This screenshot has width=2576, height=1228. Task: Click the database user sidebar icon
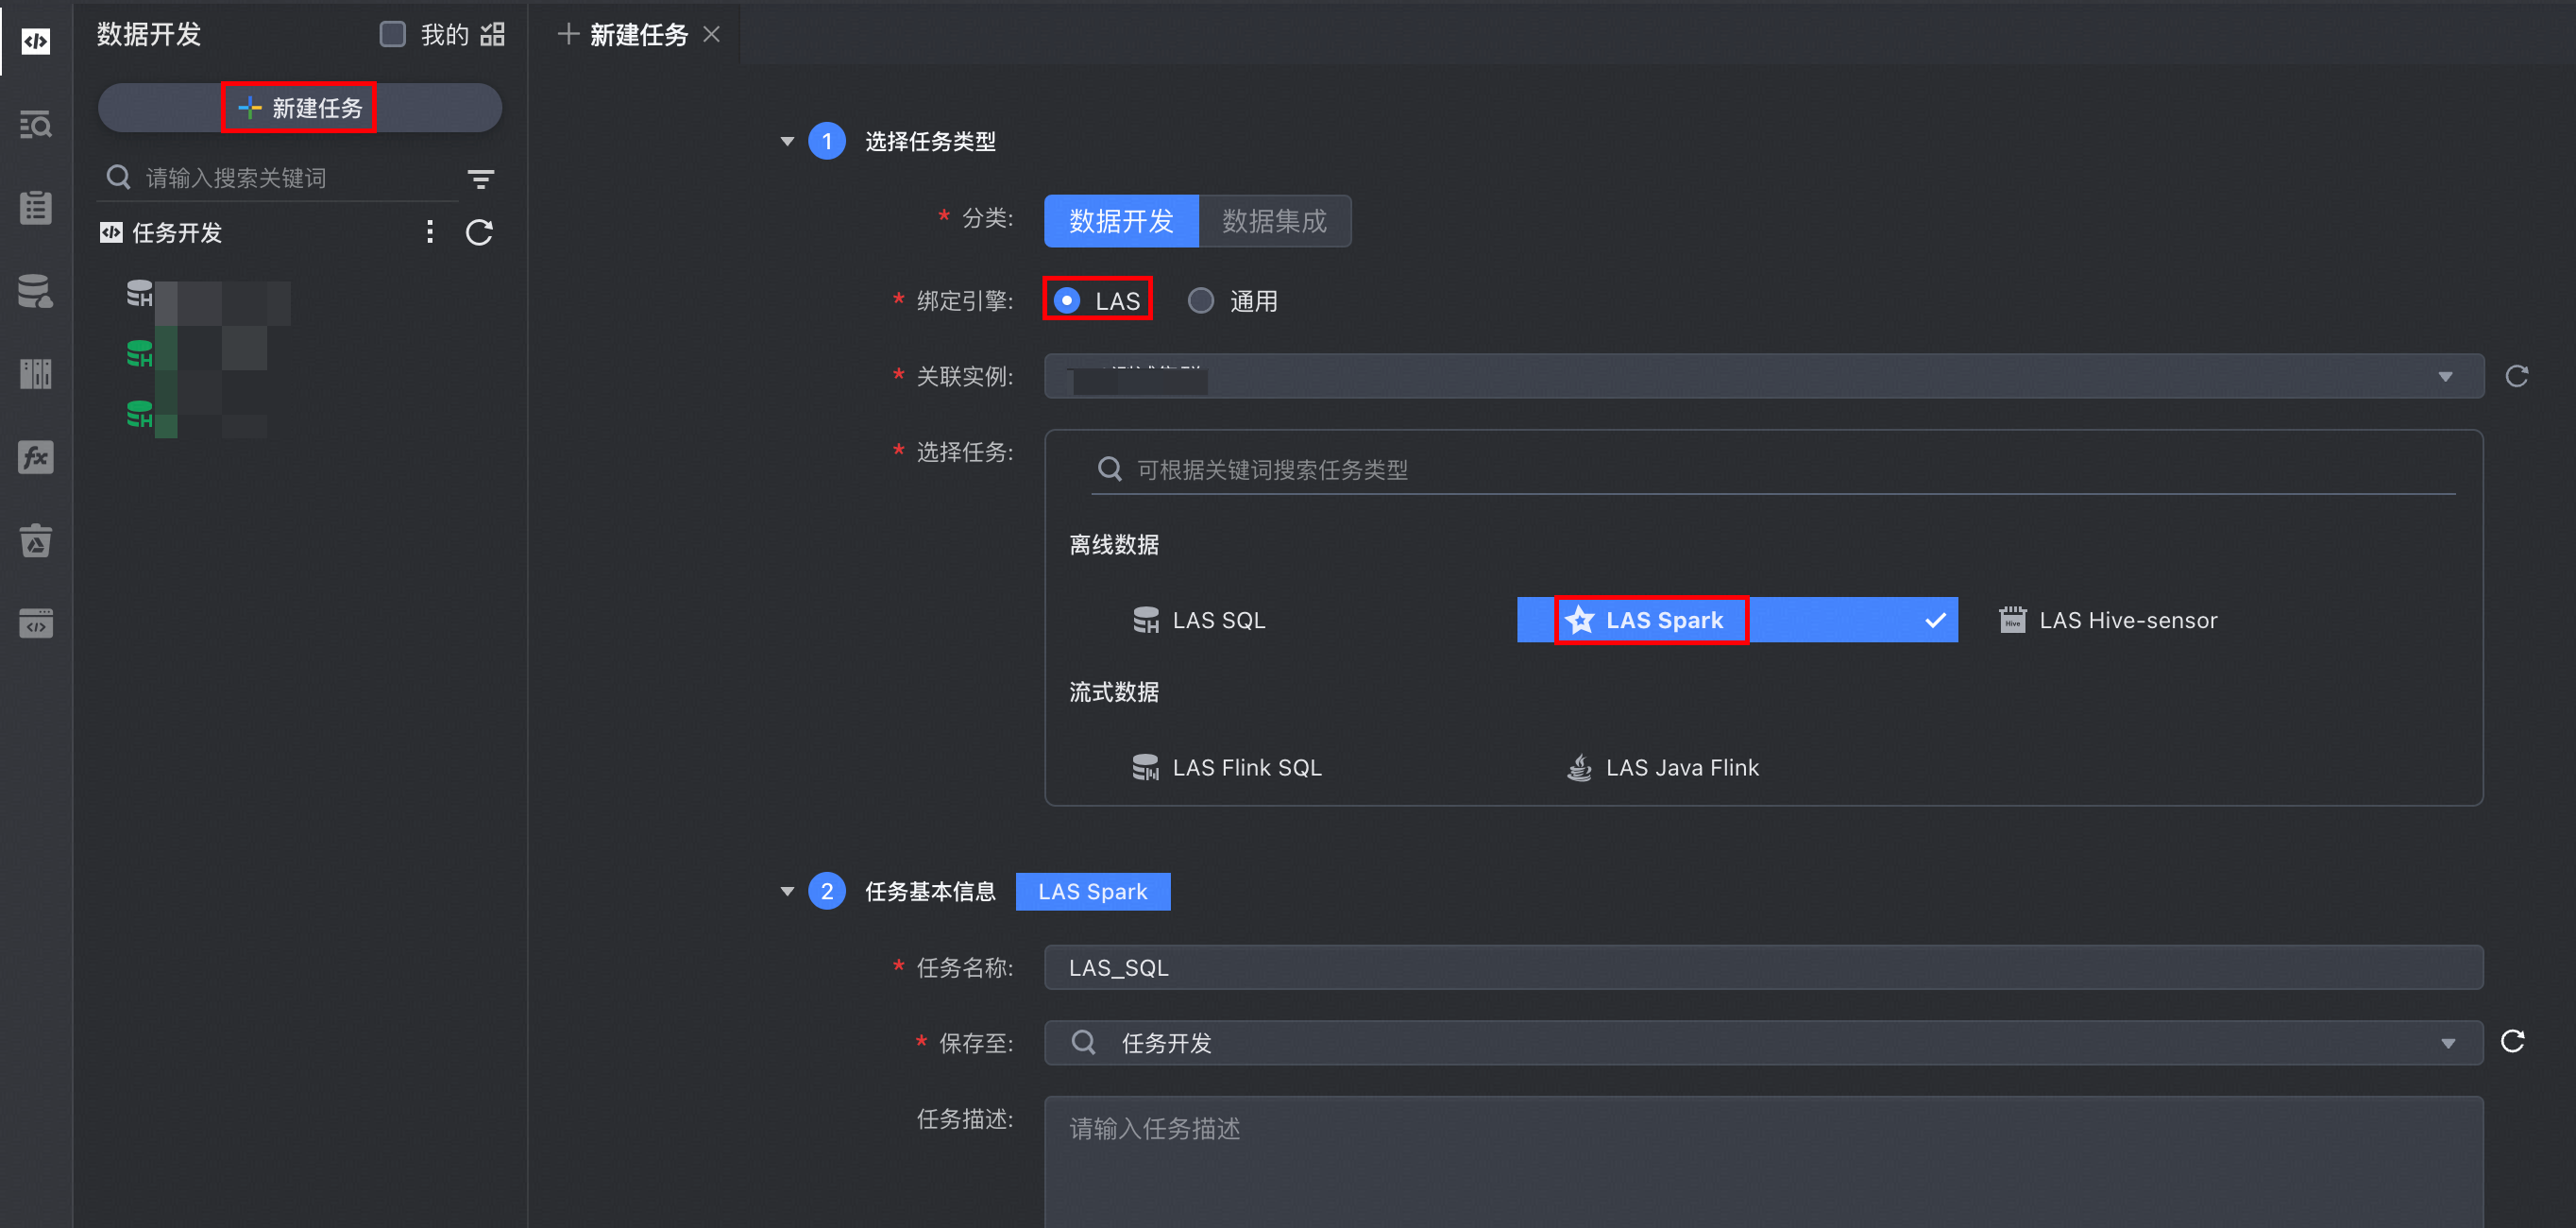36,291
